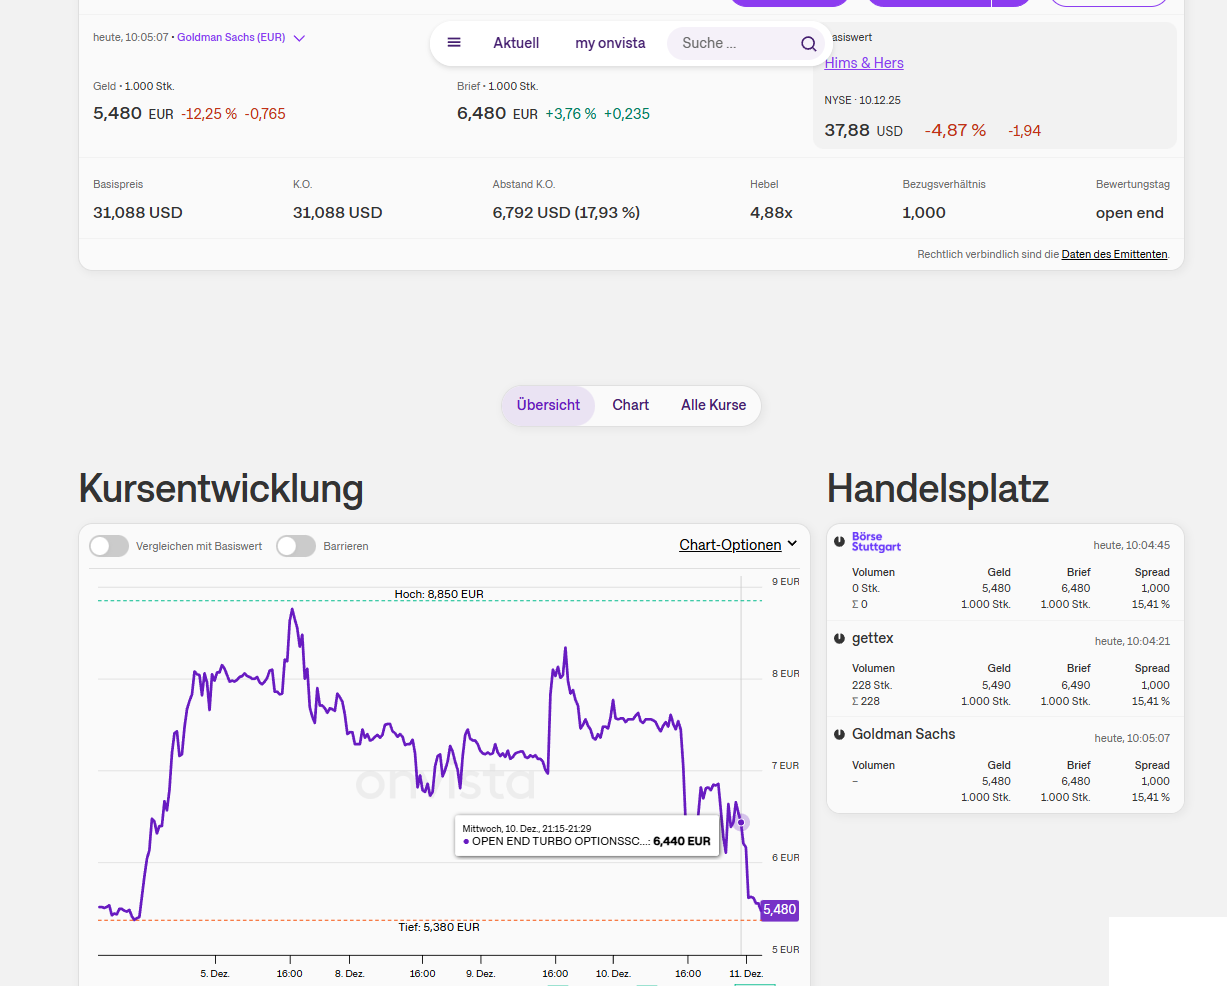Open the Hims & Hers link
Viewport: 1227px width, 986px height.
coord(864,63)
